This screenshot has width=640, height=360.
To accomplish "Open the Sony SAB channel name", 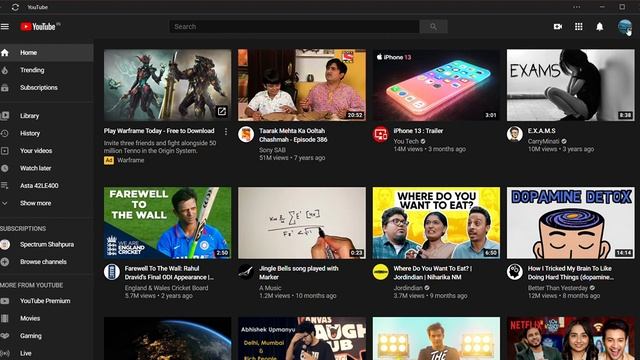I will coord(272,150).
